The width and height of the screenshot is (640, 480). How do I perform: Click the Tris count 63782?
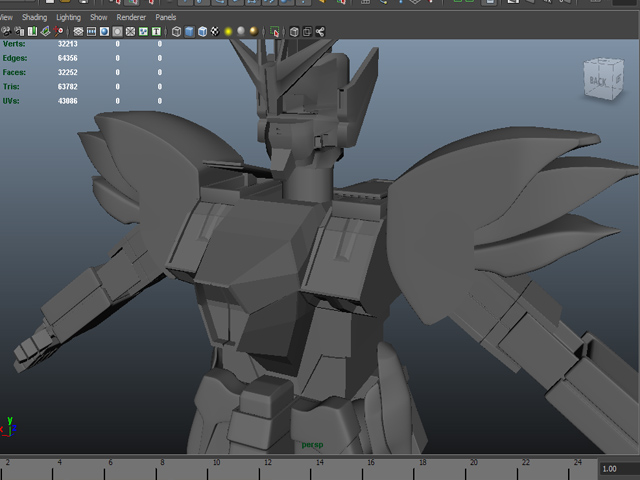67,87
